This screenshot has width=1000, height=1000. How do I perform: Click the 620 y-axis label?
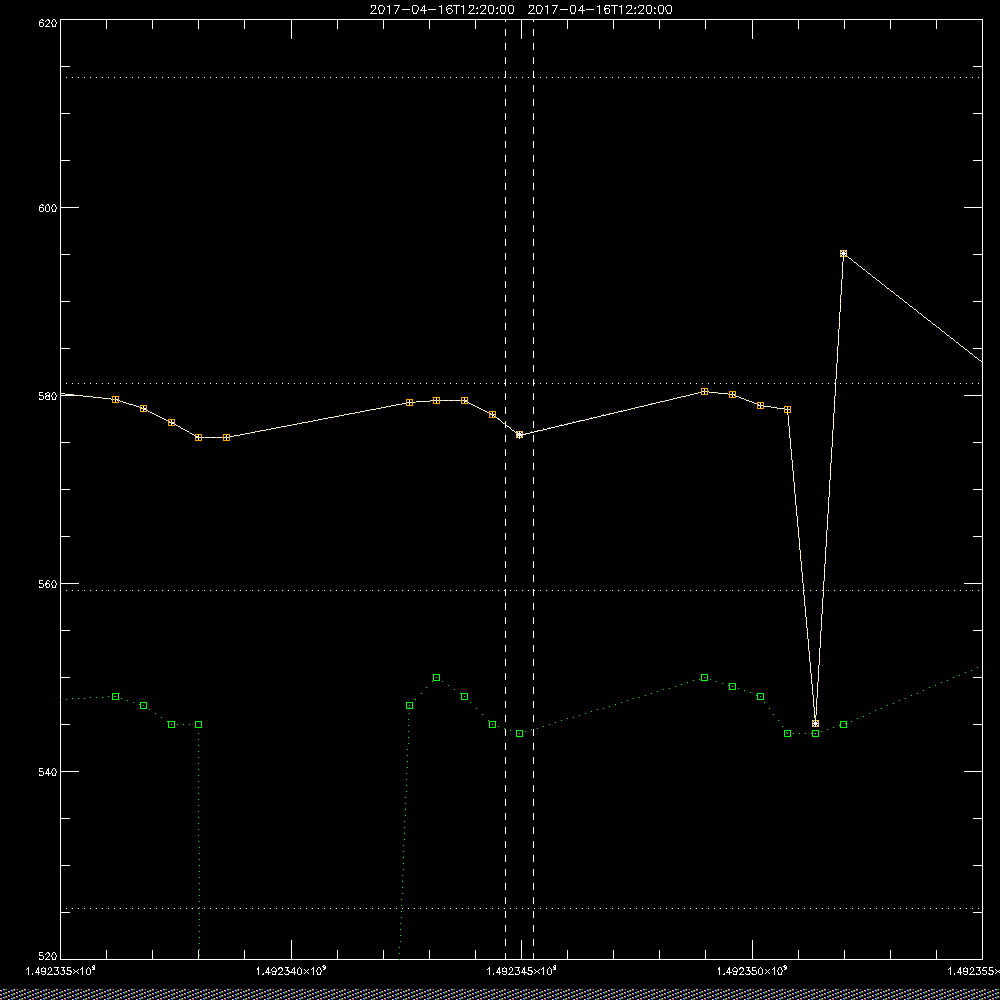48,23
